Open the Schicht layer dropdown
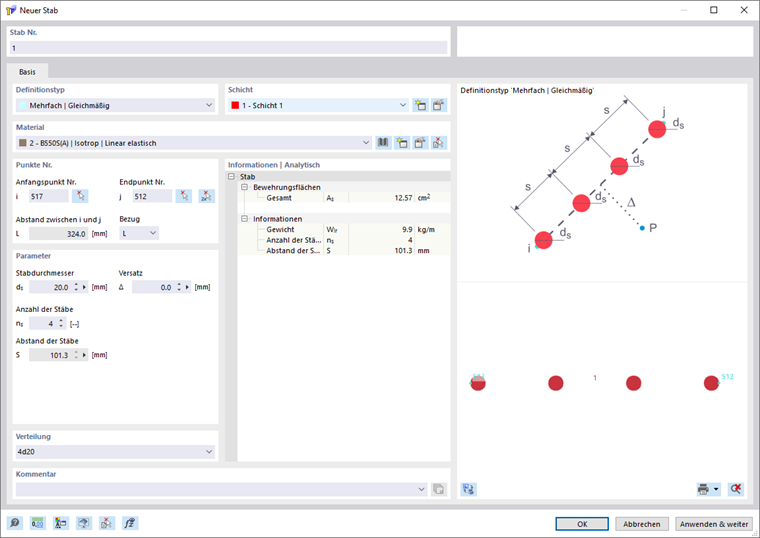This screenshot has width=760, height=538. point(403,105)
